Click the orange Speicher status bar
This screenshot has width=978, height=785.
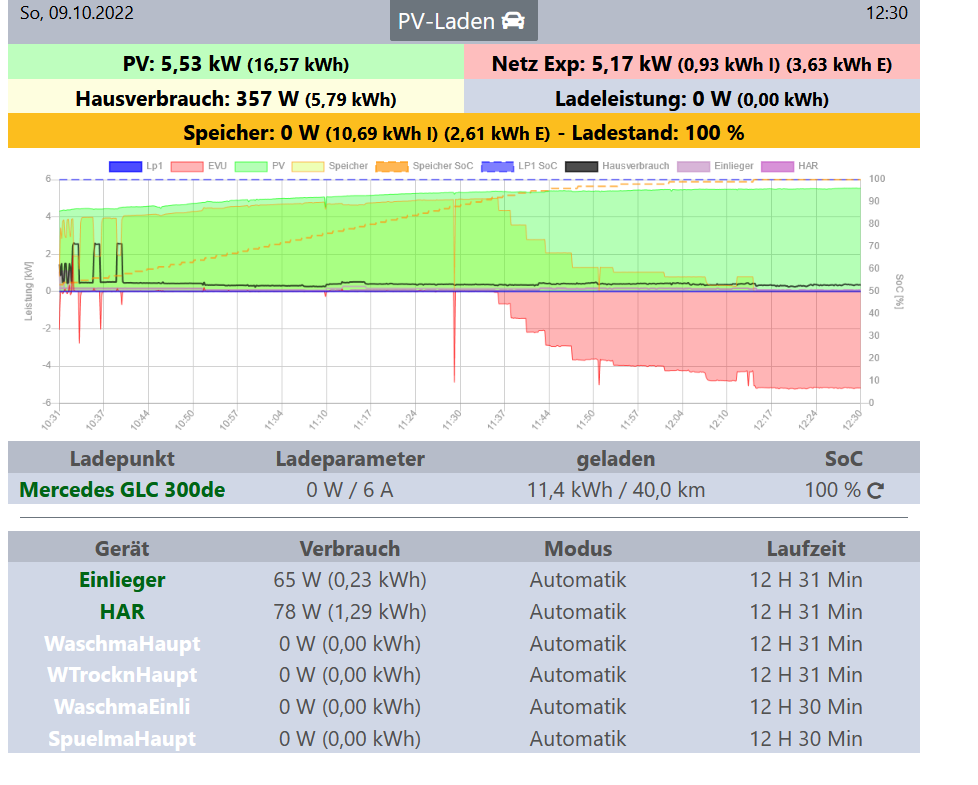[463, 132]
